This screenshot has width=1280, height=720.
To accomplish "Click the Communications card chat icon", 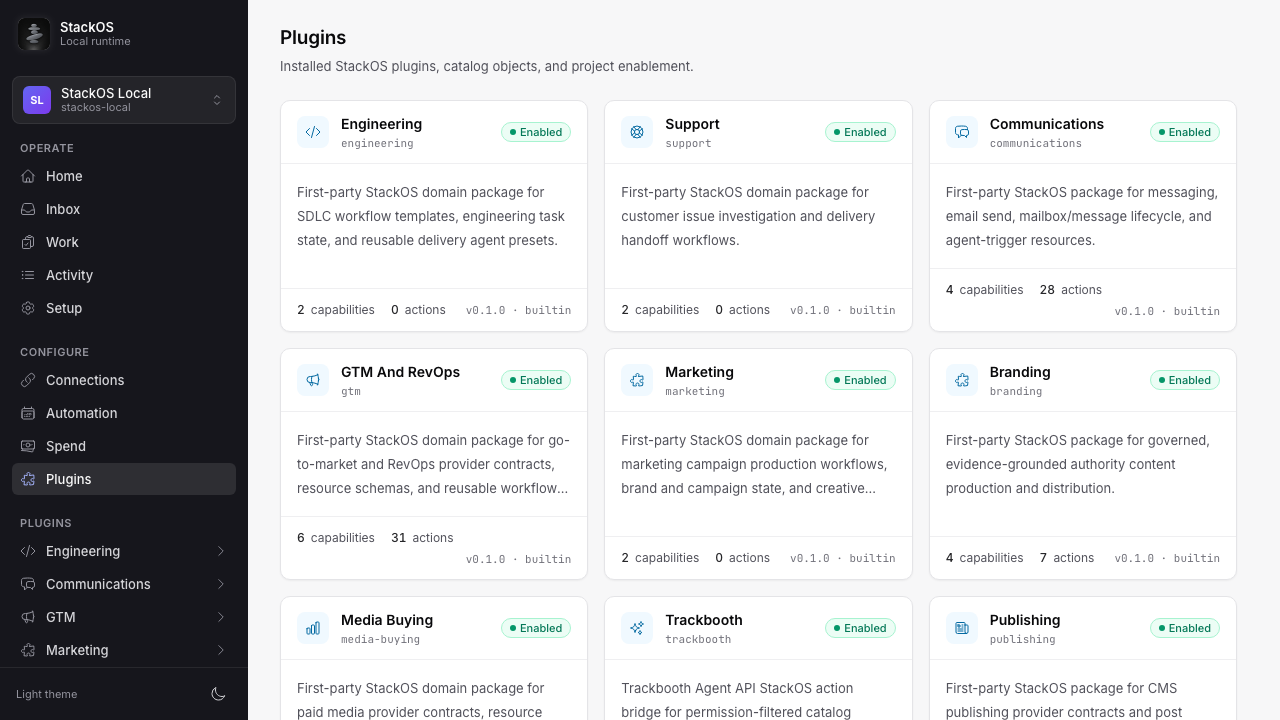I will click(x=962, y=132).
